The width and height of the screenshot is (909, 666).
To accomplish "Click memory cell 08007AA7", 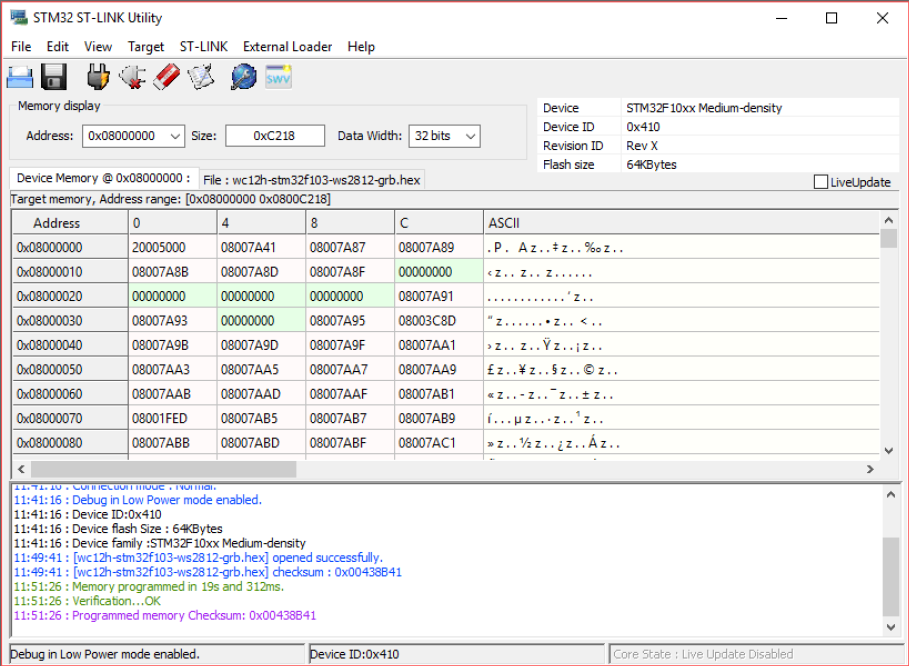I will pyautogui.click(x=350, y=369).
